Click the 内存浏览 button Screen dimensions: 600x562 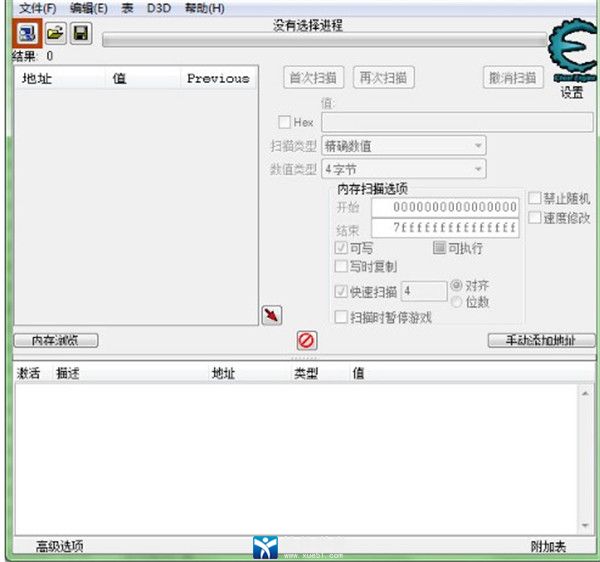[x=56, y=340]
